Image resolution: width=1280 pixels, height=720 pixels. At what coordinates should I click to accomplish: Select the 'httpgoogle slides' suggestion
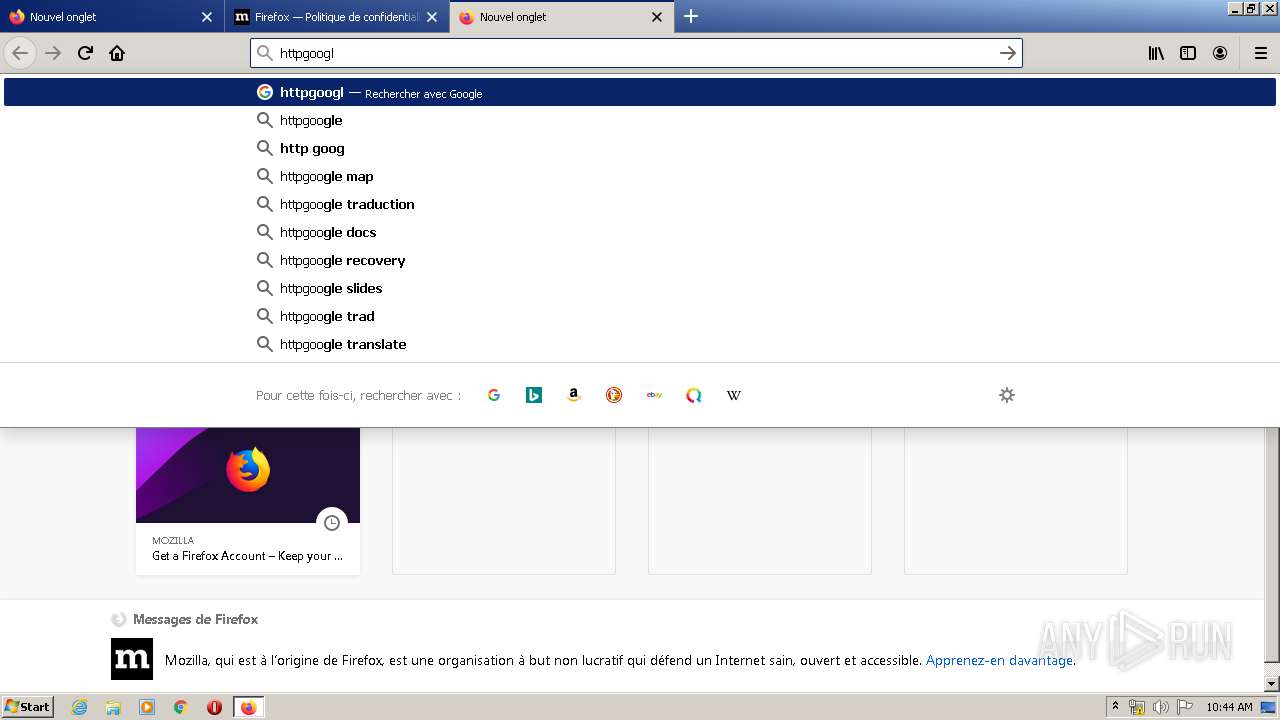tap(640, 288)
